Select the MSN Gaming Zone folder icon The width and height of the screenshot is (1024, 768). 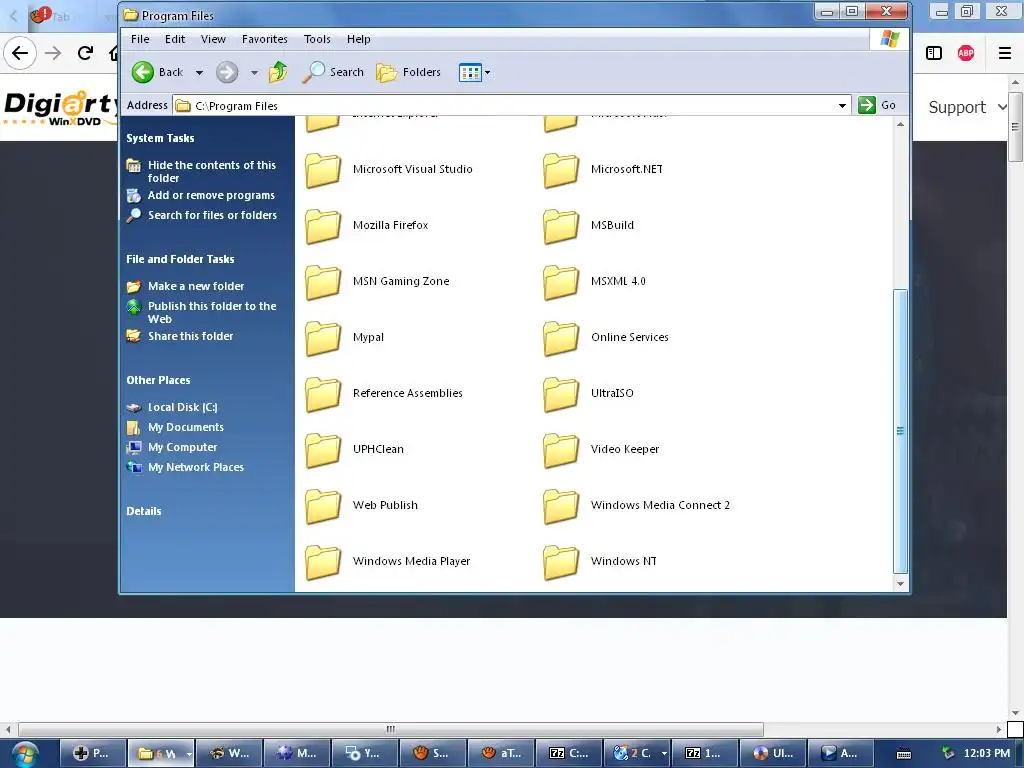(323, 282)
